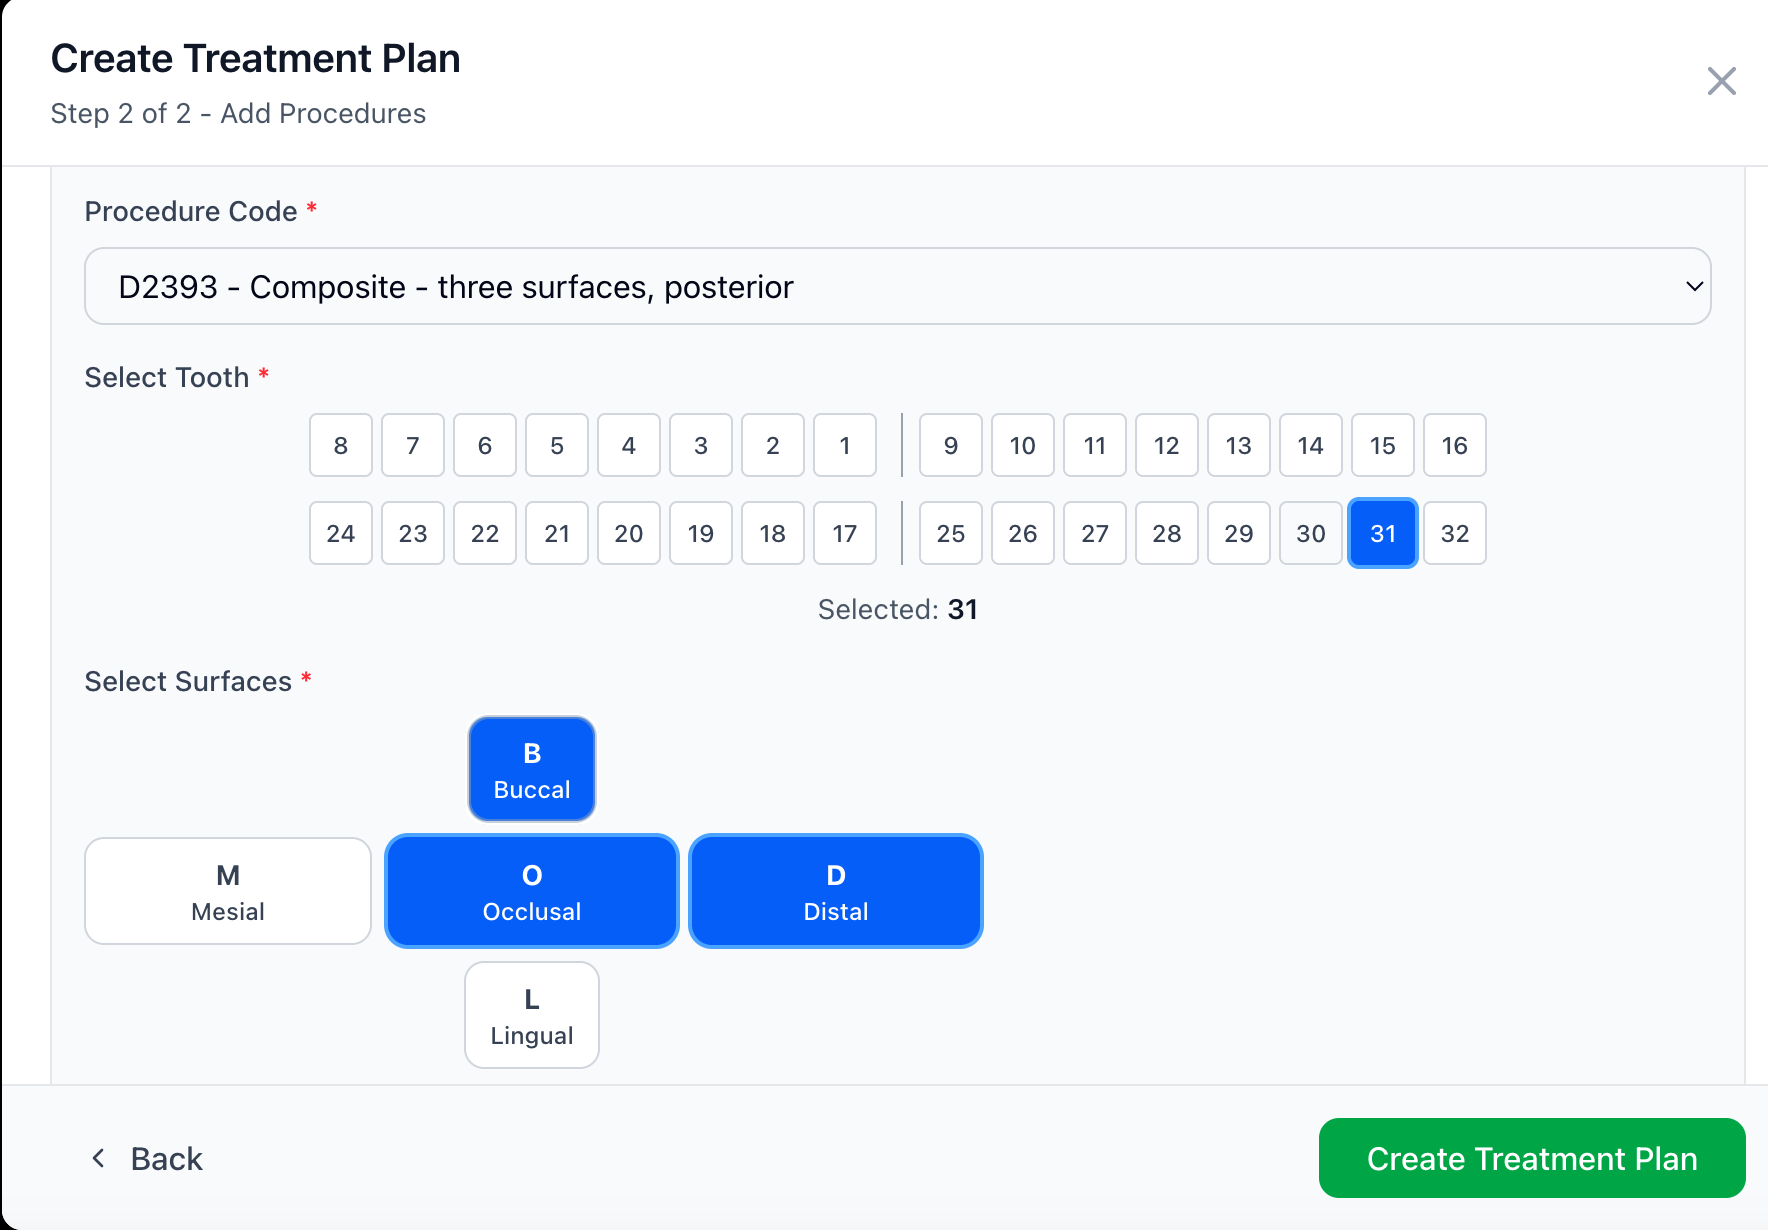
Task: Select tooth 17 in the tooth chart
Action: tap(845, 533)
